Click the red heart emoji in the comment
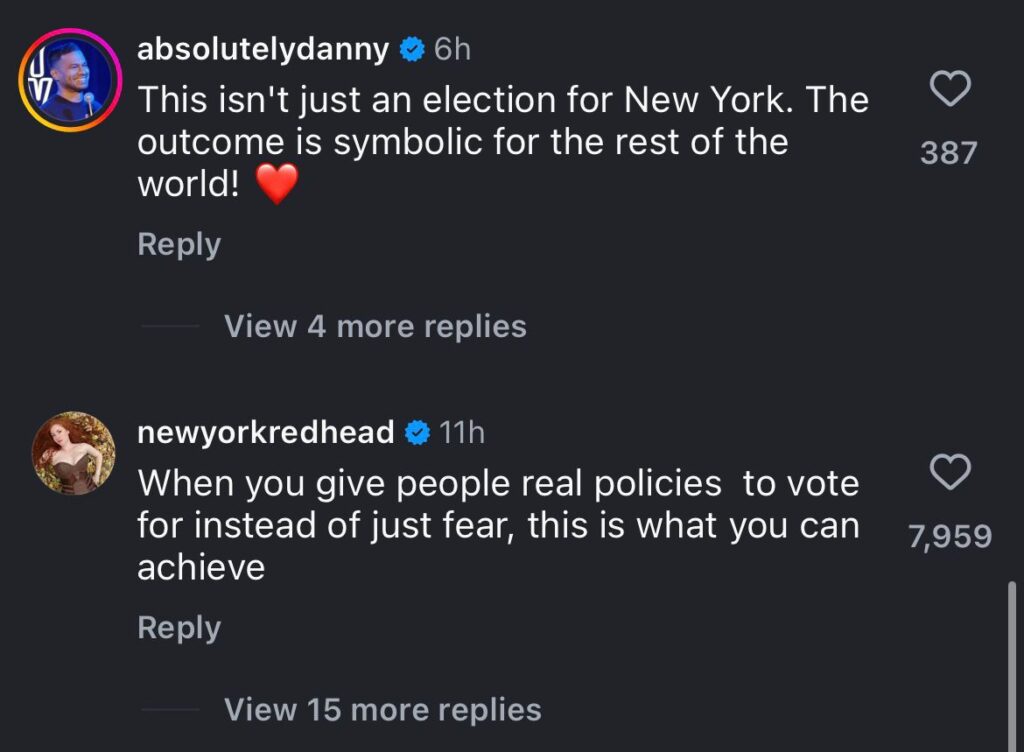Viewport: 1024px width, 752px height. pyautogui.click(x=277, y=186)
